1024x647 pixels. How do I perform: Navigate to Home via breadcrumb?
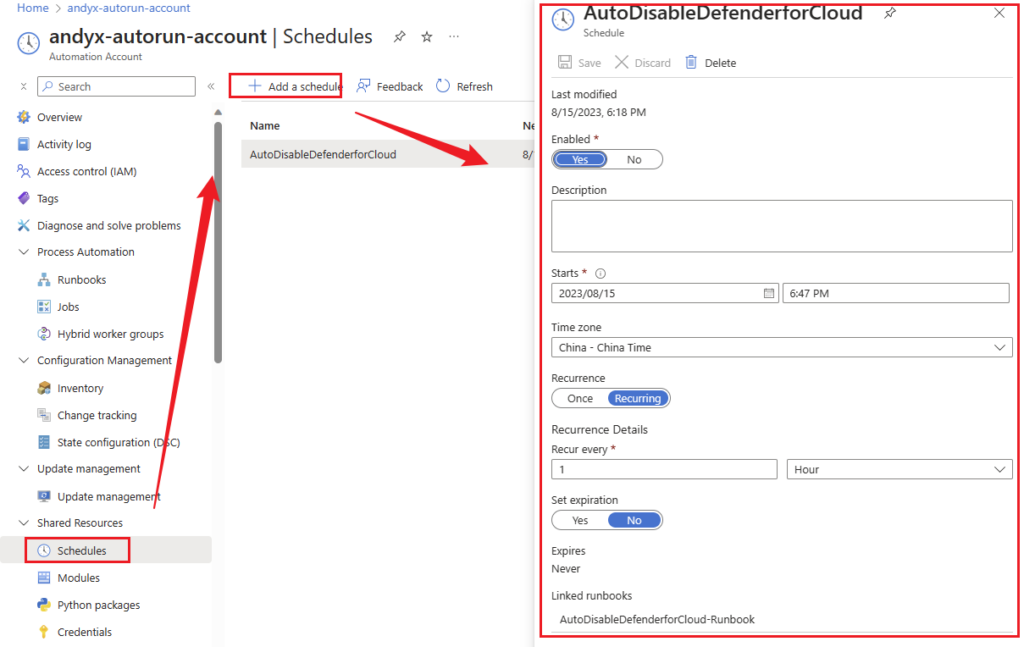click(x=23, y=7)
